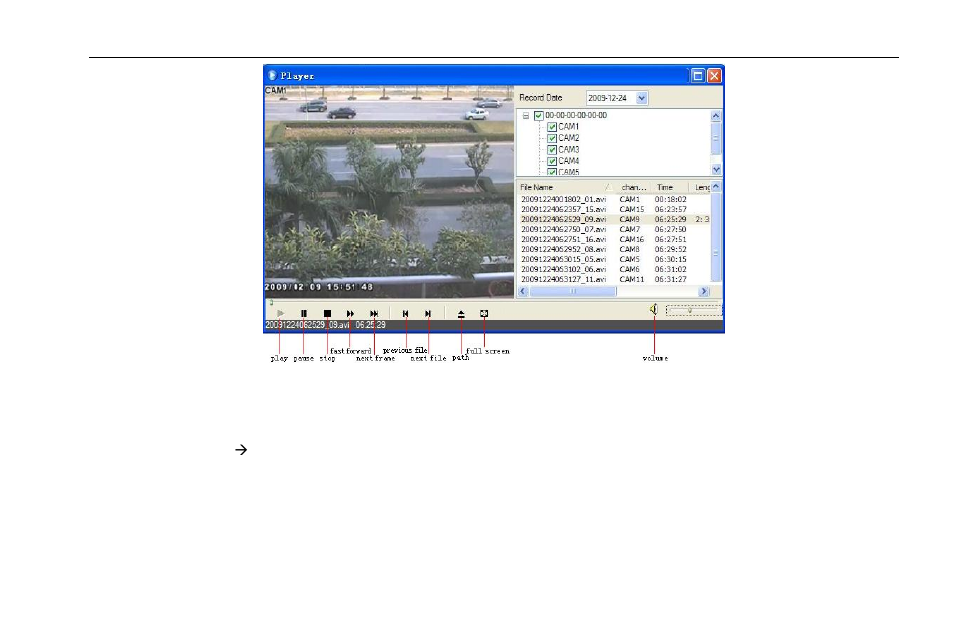
Task: Click file list horizontal scroll left arrow
Action: (x=523, y=292)
